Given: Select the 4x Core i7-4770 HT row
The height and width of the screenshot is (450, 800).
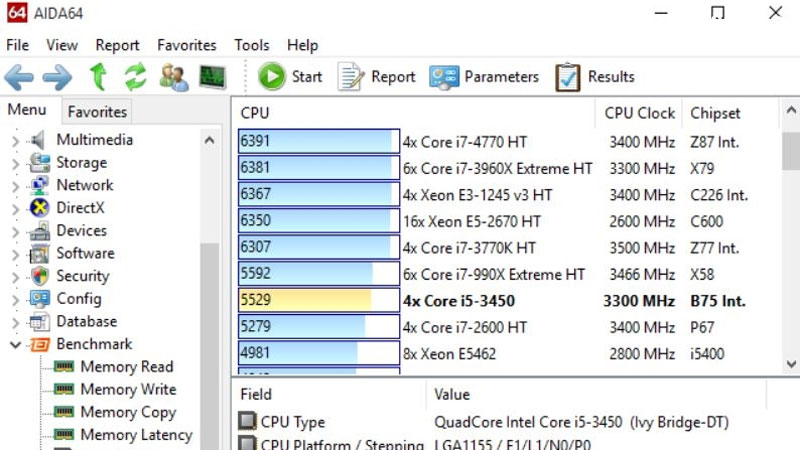Looking at the screenshot, I should 508,141.
